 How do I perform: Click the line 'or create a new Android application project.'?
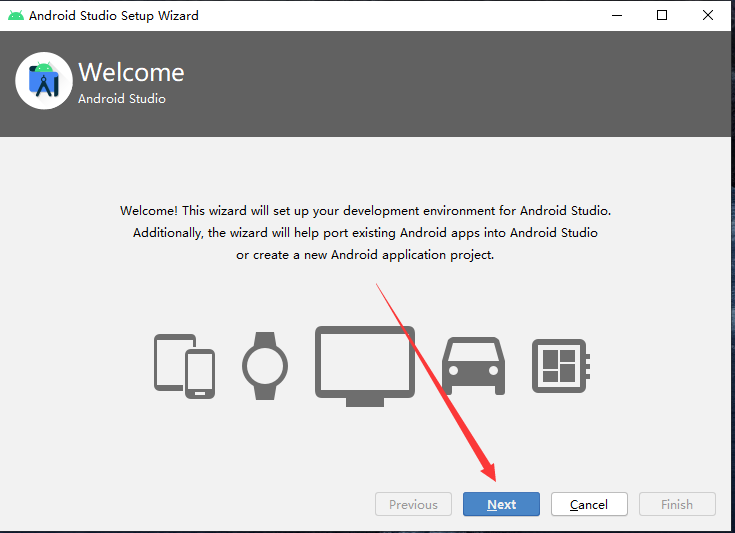365,255
